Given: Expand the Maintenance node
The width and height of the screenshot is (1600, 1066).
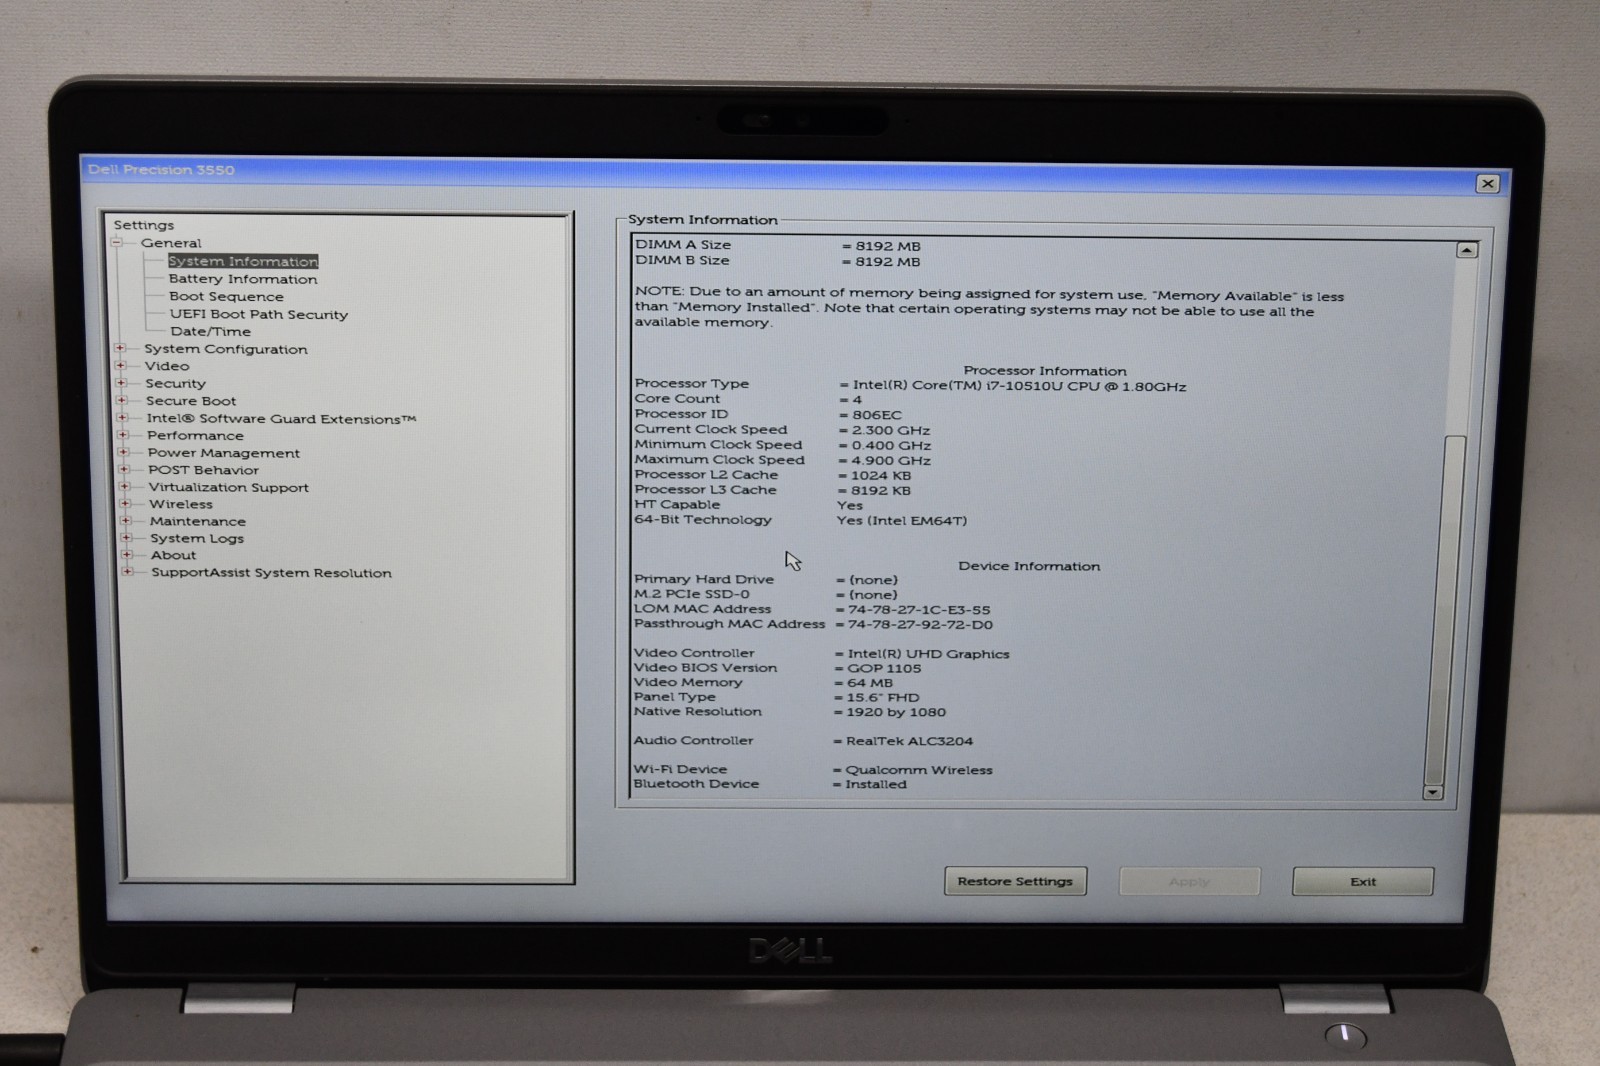Looking at the screenshot, I should pyautogui.click(x=126, y=521).
